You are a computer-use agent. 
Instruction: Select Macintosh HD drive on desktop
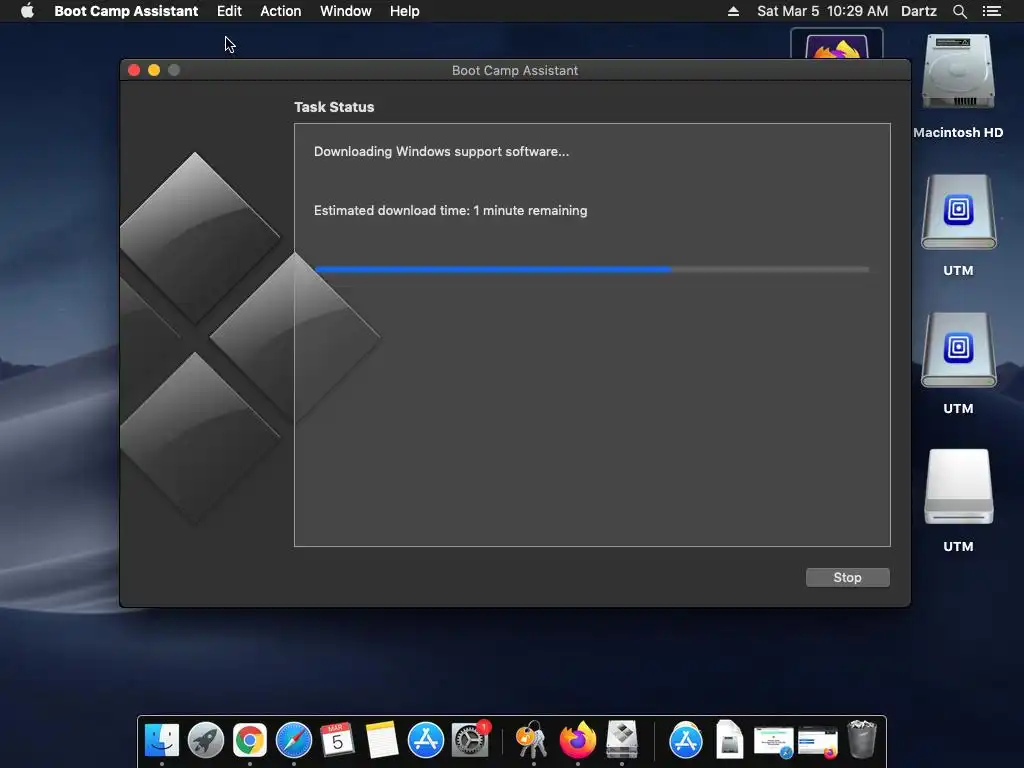coord(958,72)
